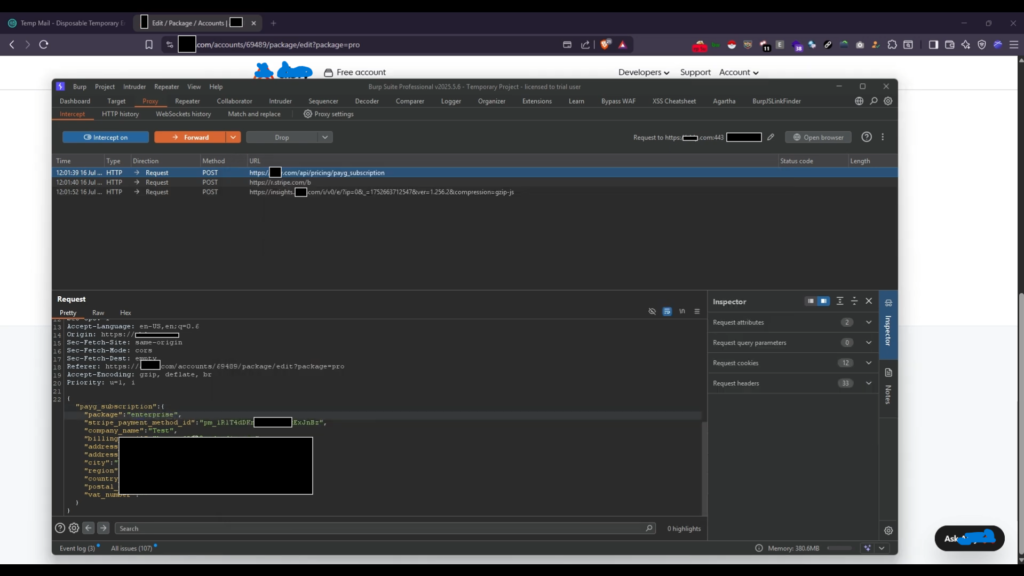This screenshot has width=1024, height=576.
Task: Click the request editor search settings gear
Action: click(73, 528)
